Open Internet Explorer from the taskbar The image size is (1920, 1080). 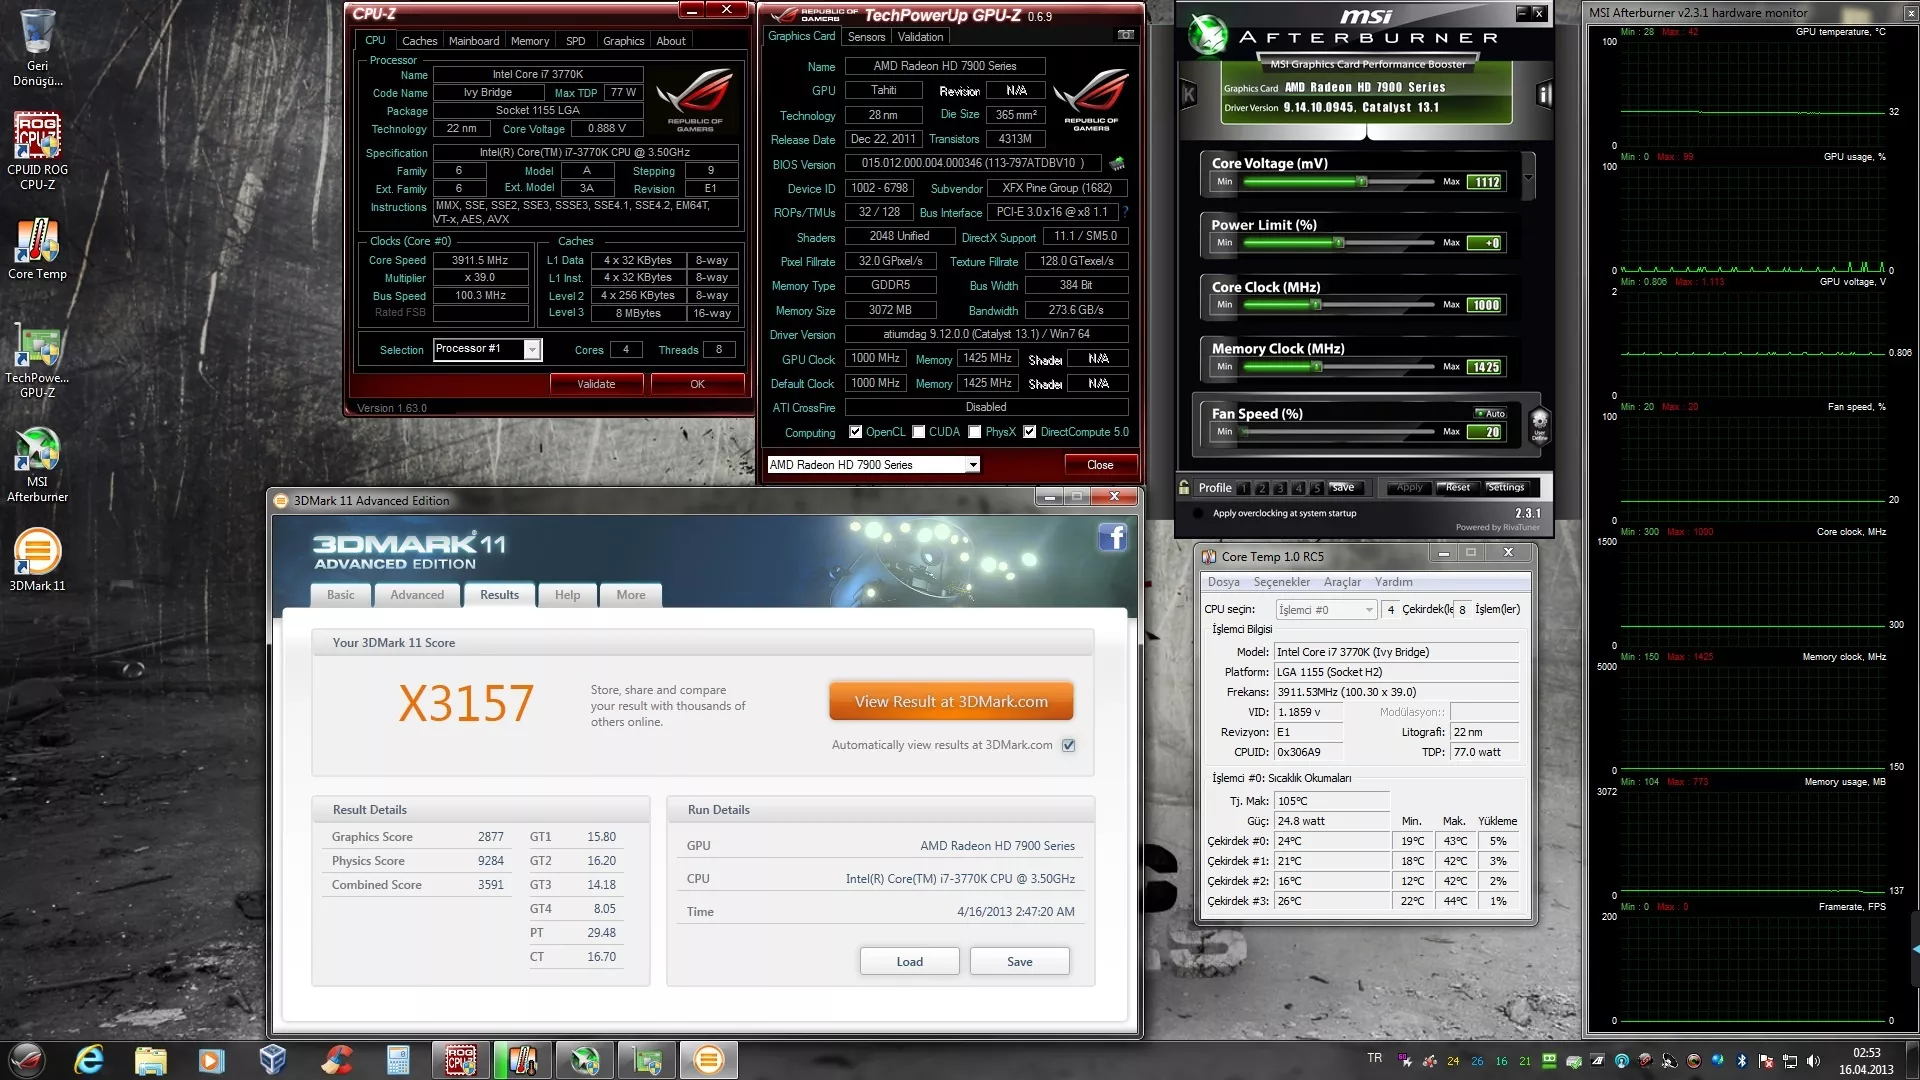[89, 1060]
